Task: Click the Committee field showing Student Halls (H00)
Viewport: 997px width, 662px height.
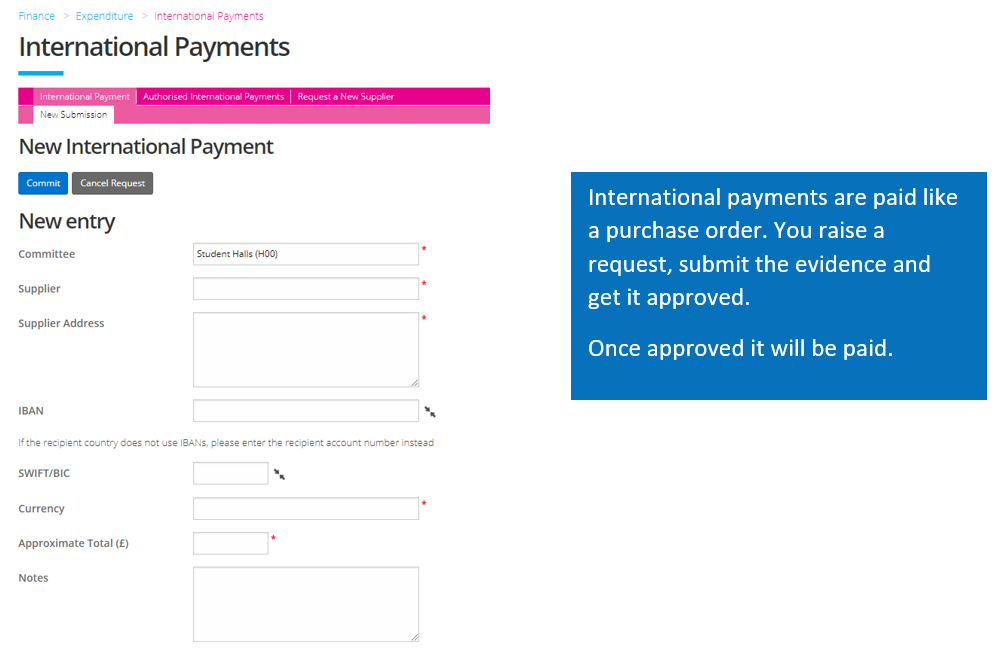Action: (x=305, y=254)
